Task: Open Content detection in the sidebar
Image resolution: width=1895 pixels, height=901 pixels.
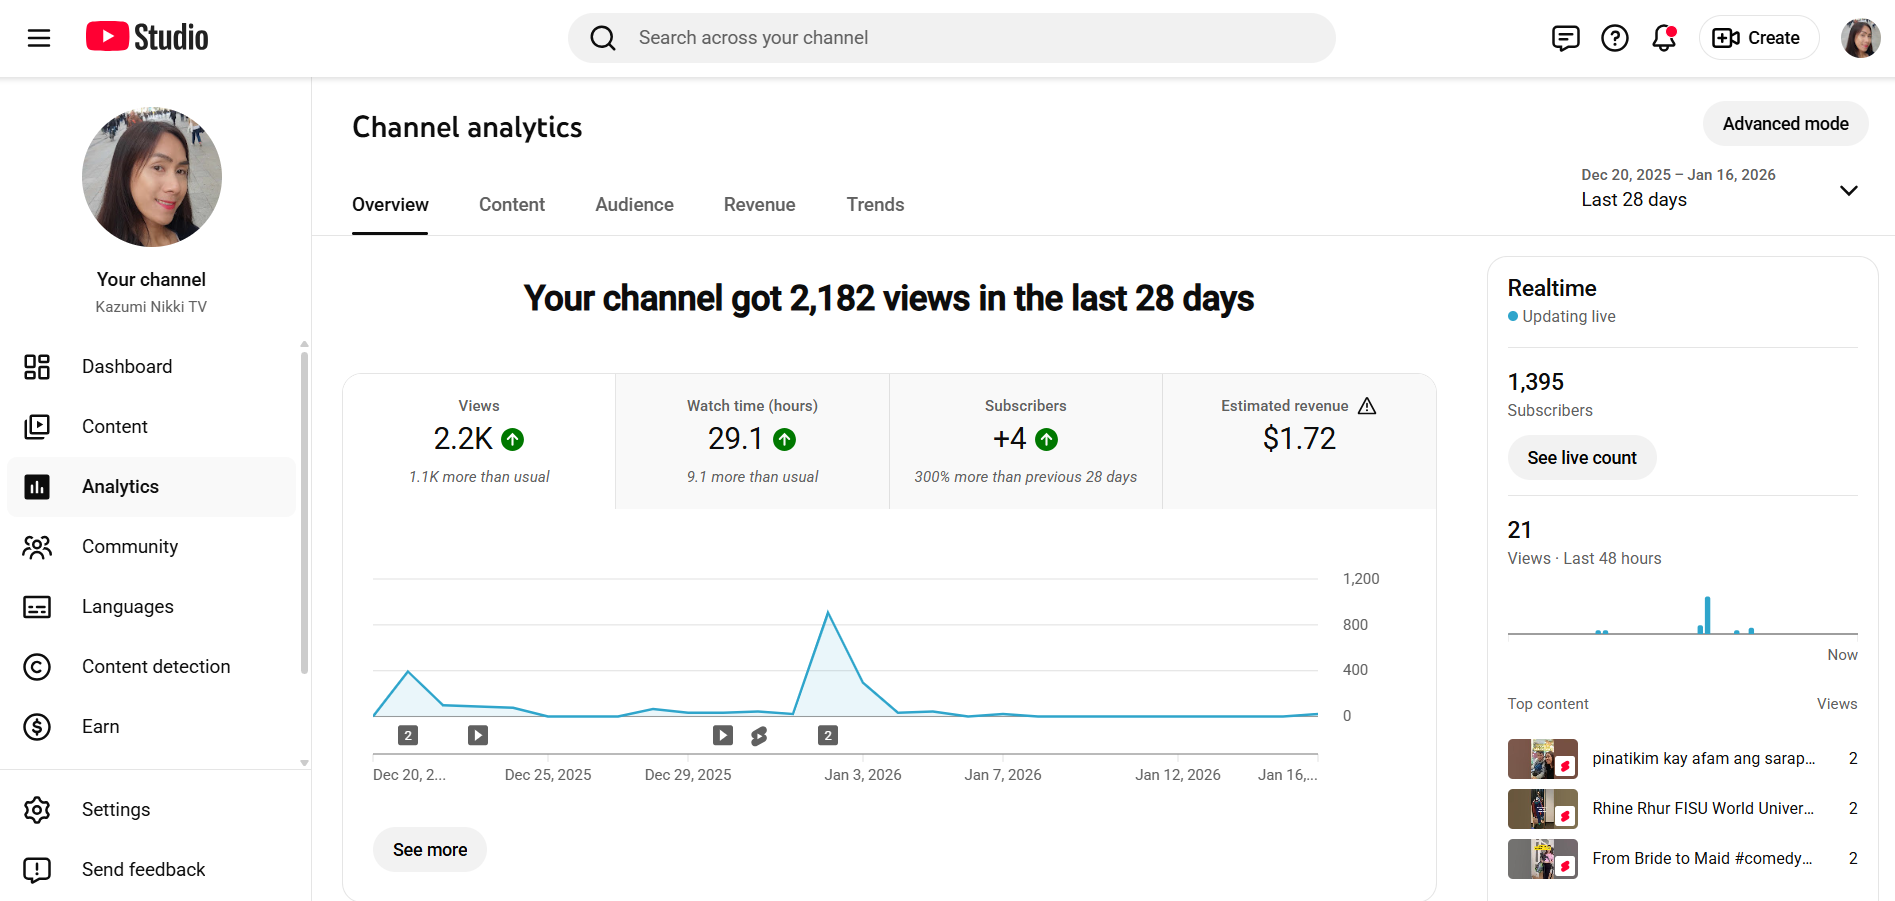Action: [x=155, y=667]
